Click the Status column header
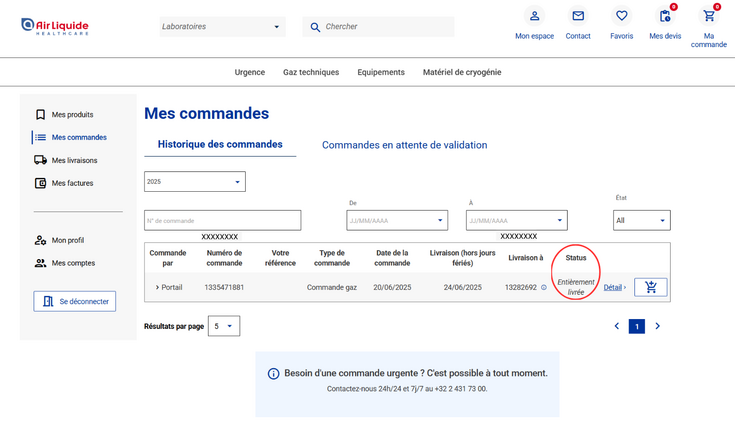The width and height of the screenshot is (735, 435). click(576, 258)
